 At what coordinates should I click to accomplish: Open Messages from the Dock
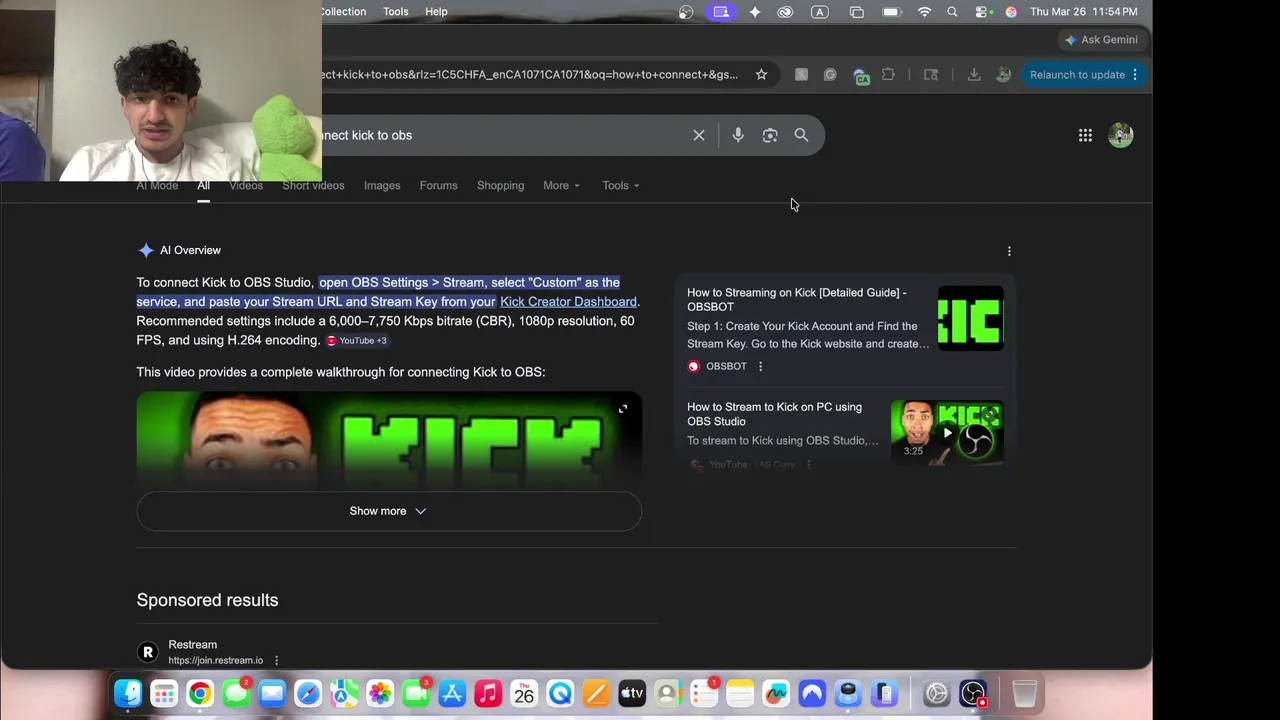236,693
